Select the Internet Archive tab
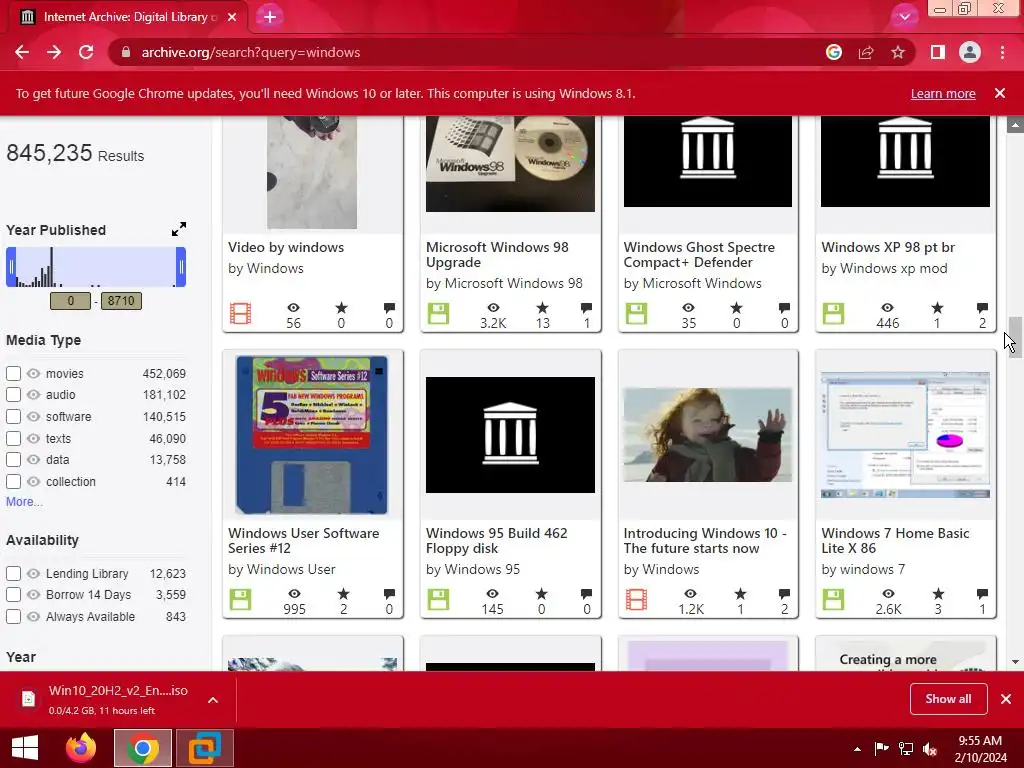The width and height of the screenshot is (1024, 768). (128, 17)
